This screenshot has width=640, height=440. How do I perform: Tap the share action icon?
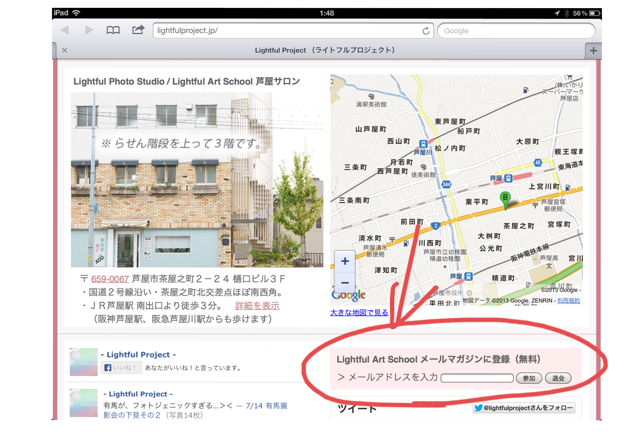point(138,30)
